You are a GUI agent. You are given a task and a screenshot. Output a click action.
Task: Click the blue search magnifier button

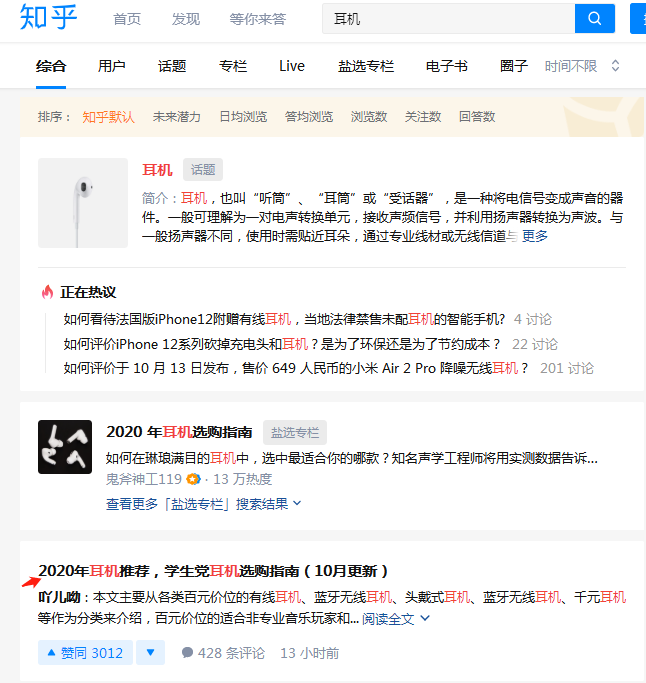pos(595,19)
